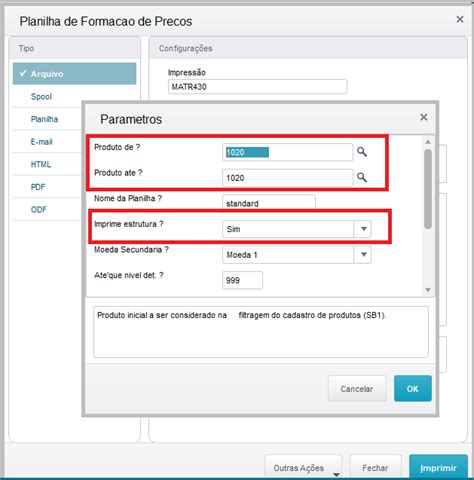
Task: Confirm parameters with OK button
Action: pos(413,389)
